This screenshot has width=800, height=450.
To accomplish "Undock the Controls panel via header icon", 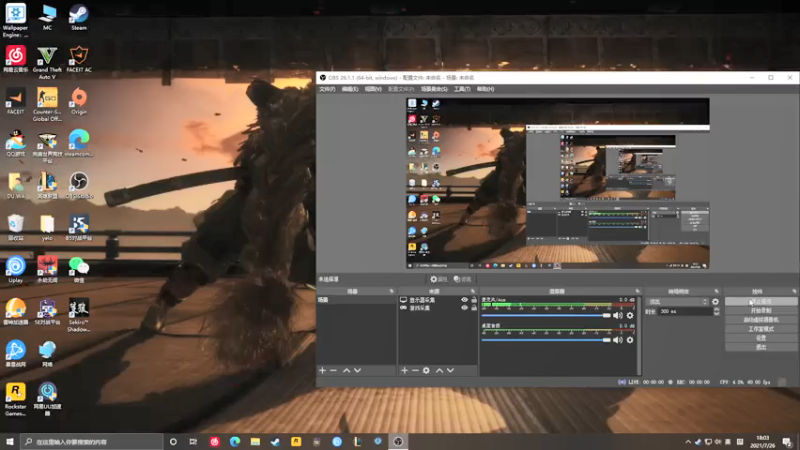I will 794,291.
